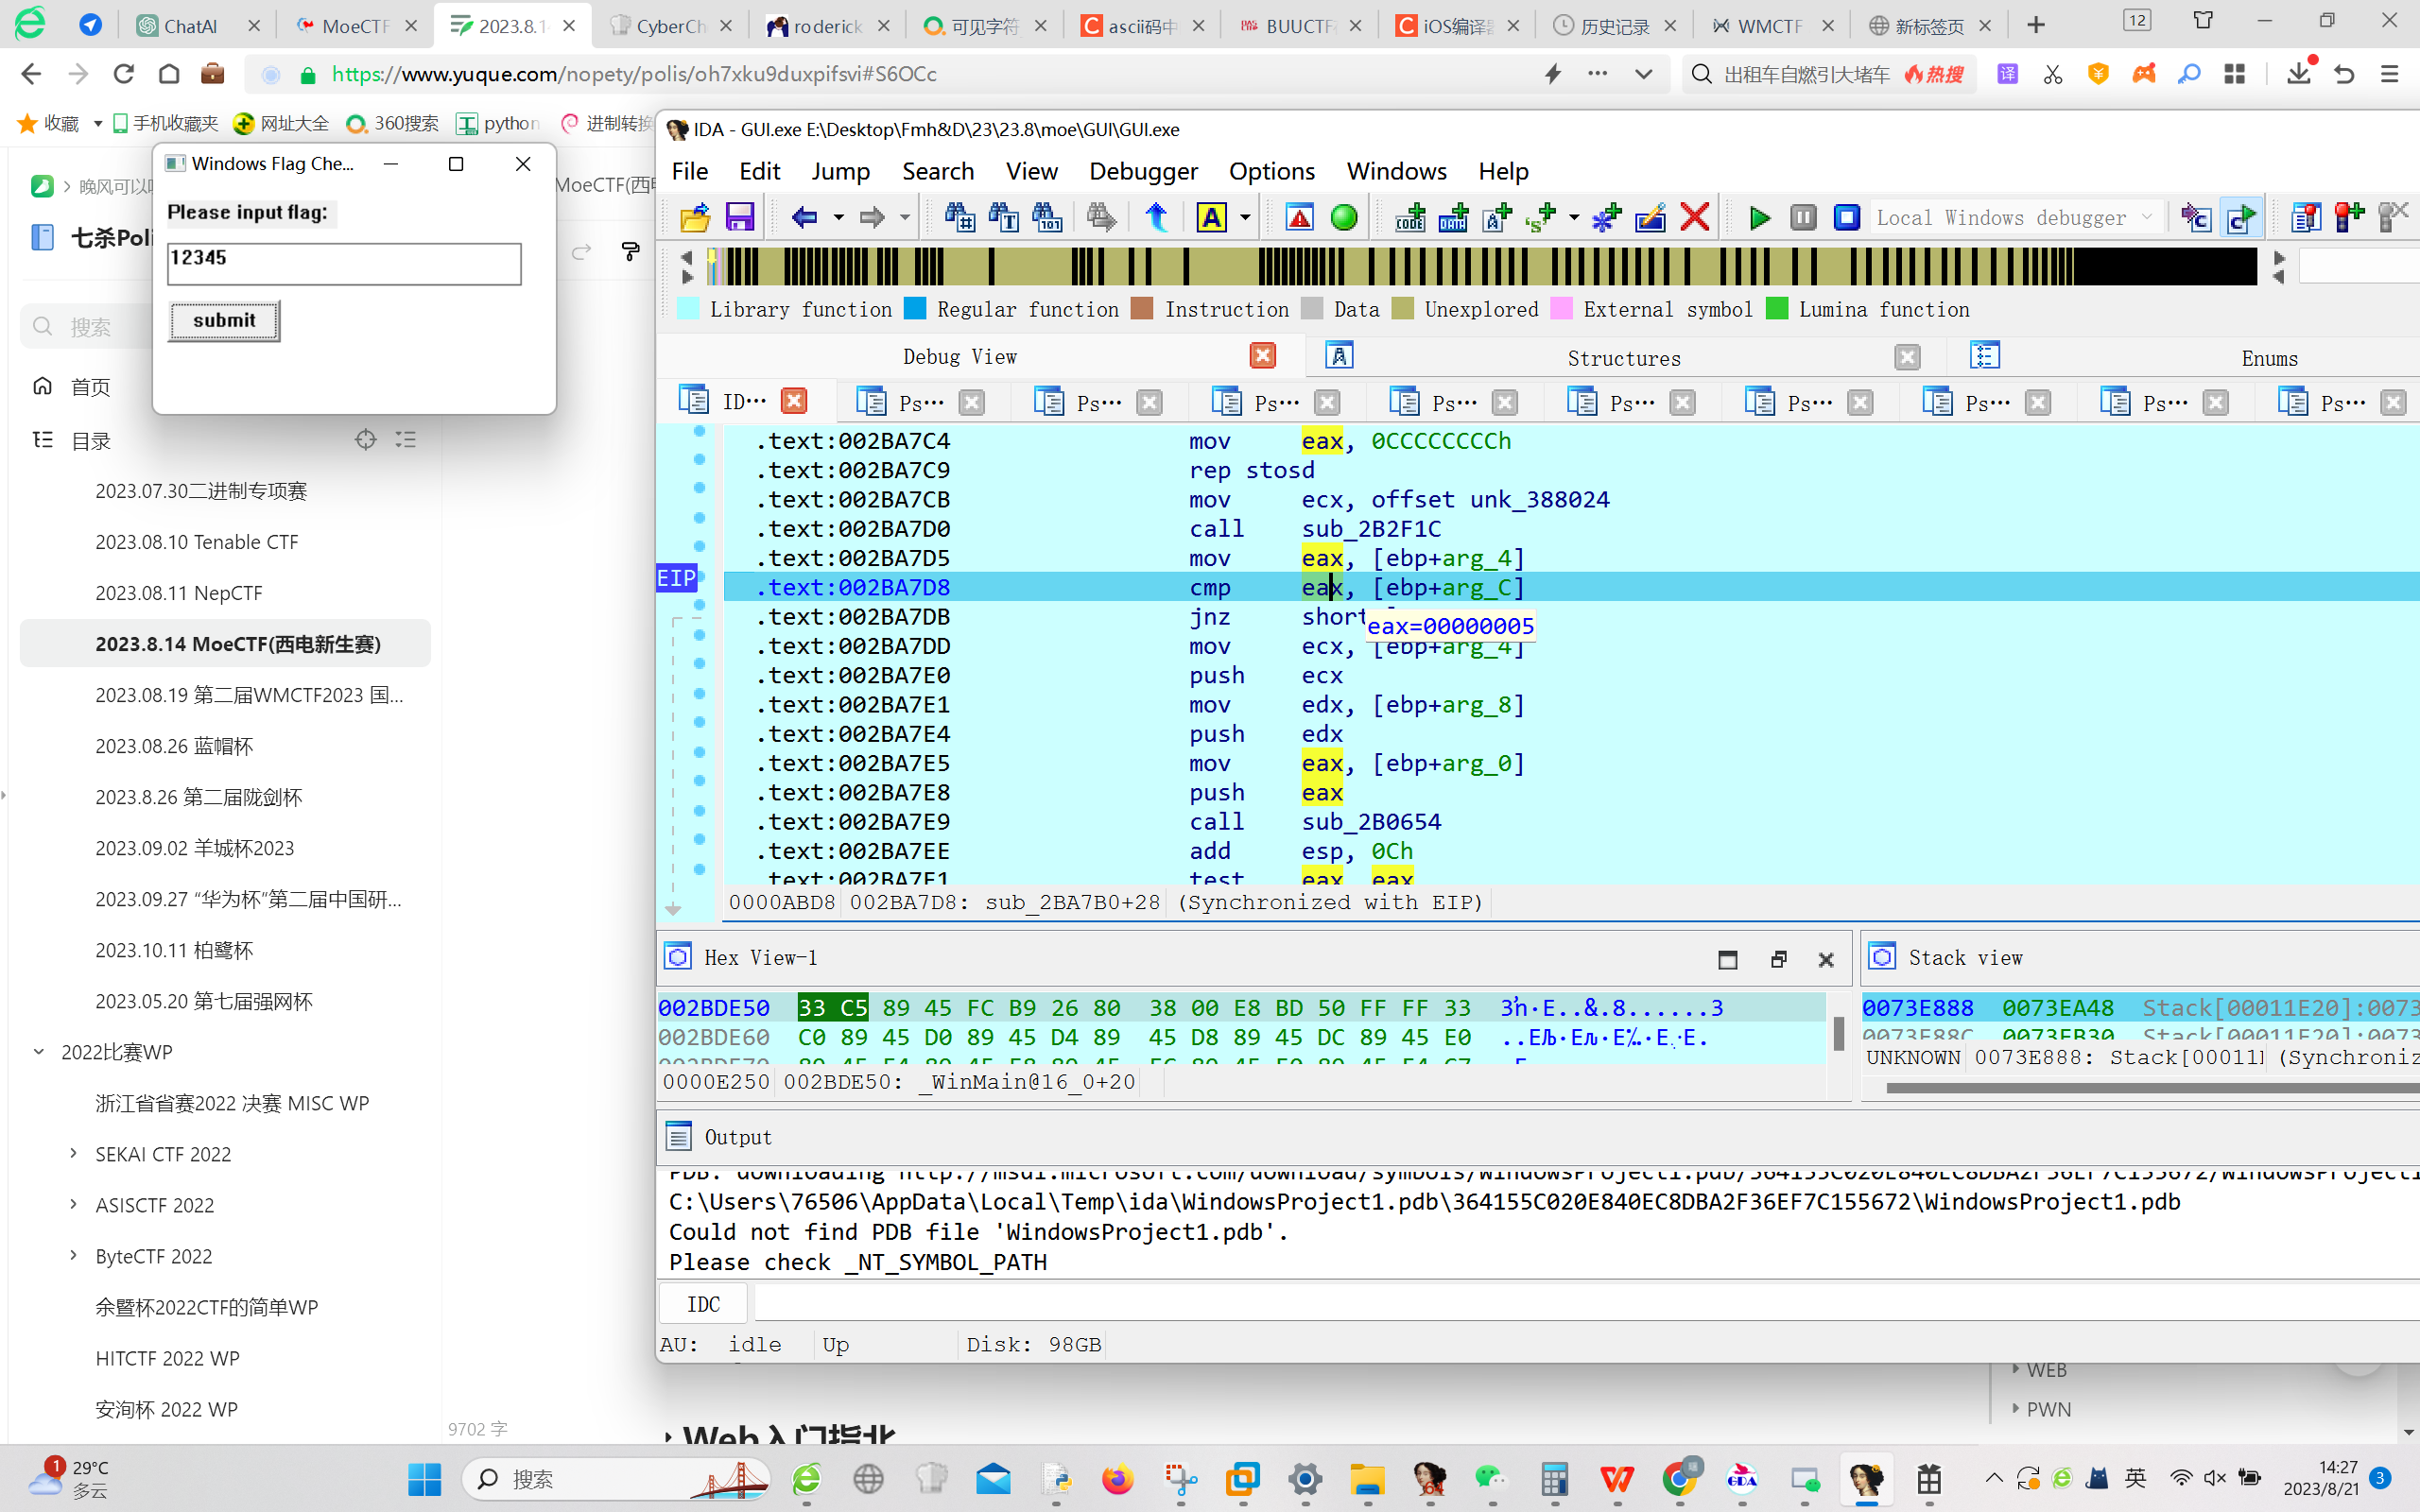Viewport: 2420px width, 1512px height.
Task: Click the terminate process stop icon
Action: point(1846,217)
